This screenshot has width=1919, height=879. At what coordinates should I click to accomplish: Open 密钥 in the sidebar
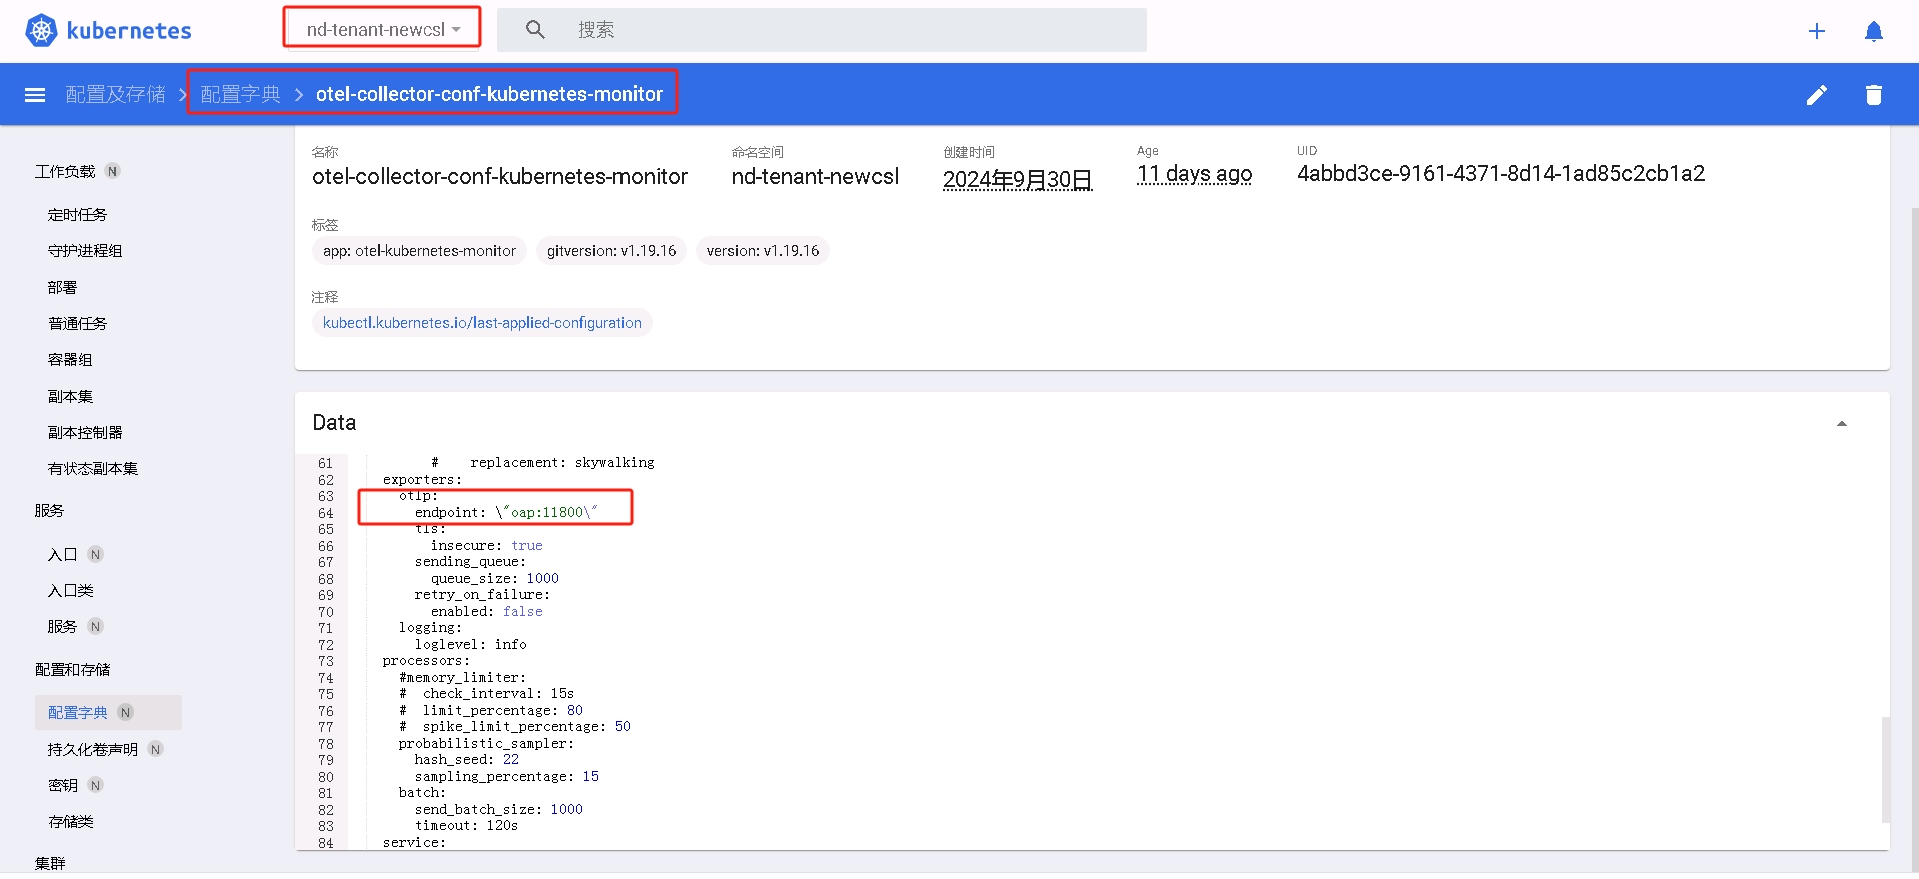tap(62, 786)
